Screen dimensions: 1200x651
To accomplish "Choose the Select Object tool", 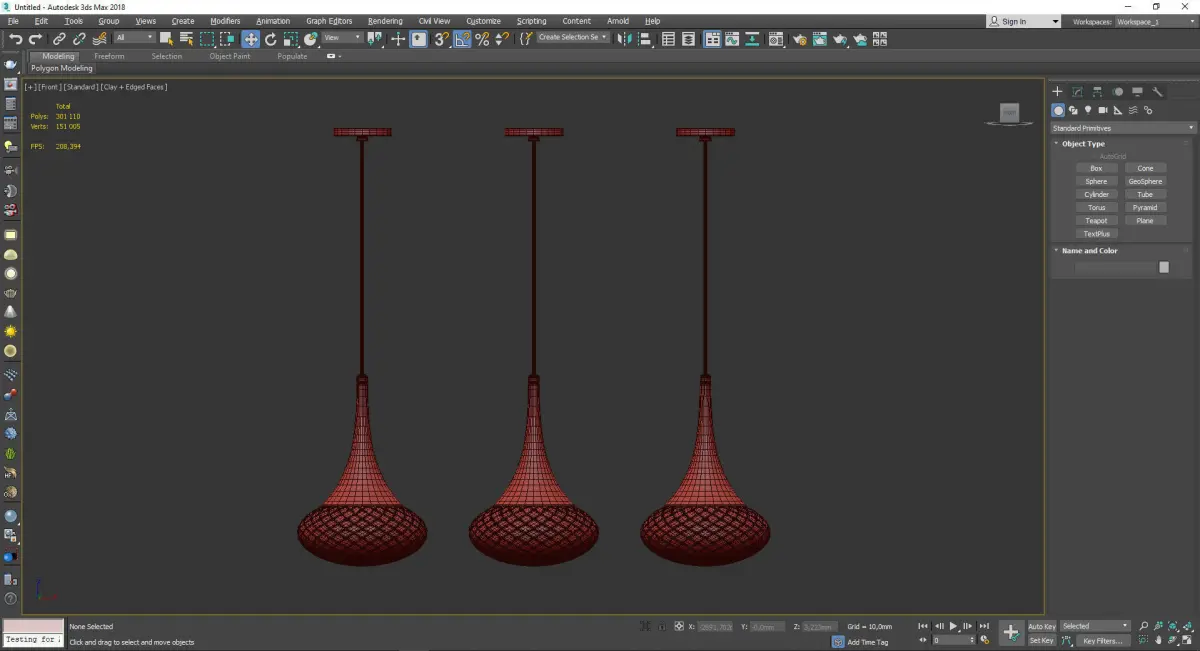I will point(166,39).
